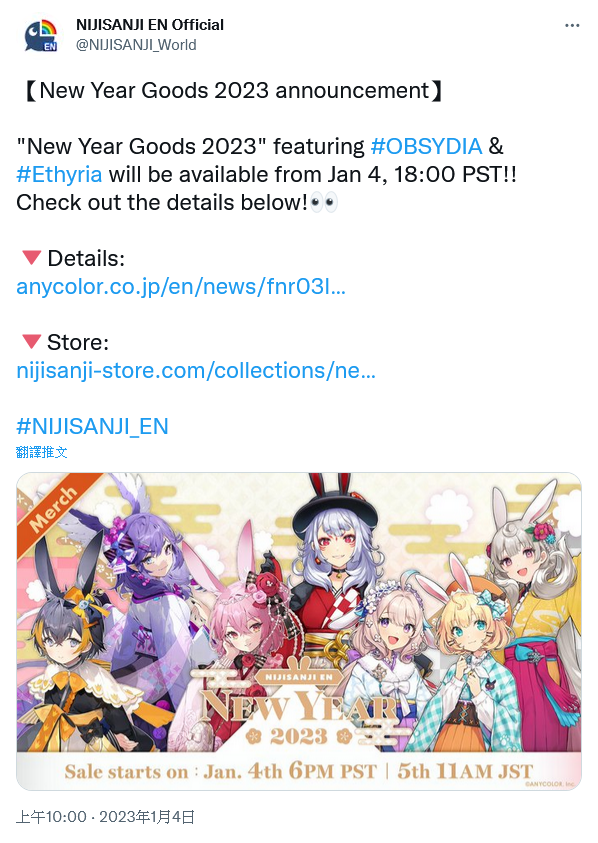Click the NIJISANJI EN New Year 2023 logo
The width and height of the screenshot is (598, 843).
pyautogui.click(x=298, y=709)
